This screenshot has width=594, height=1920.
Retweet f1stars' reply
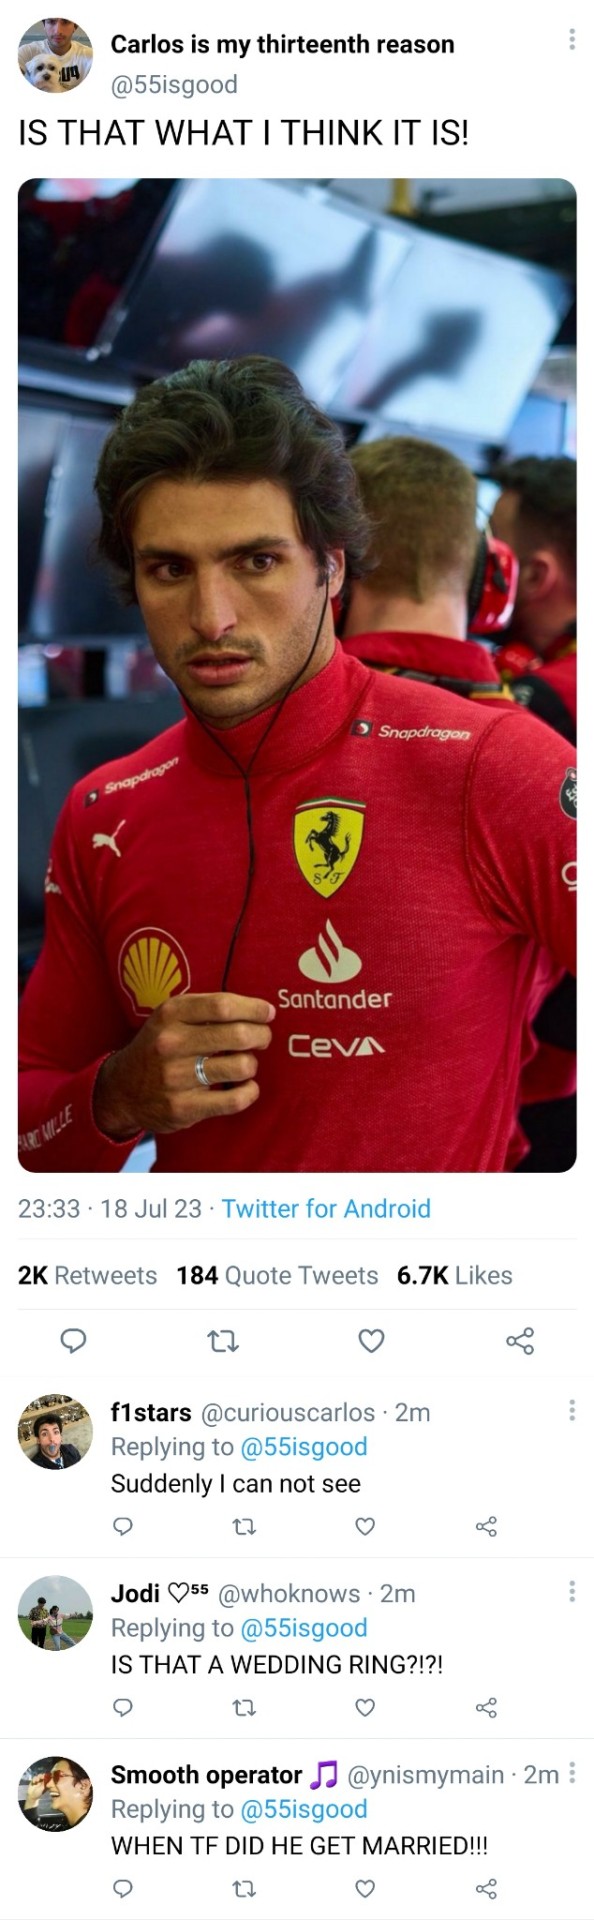click(244, 1526)
